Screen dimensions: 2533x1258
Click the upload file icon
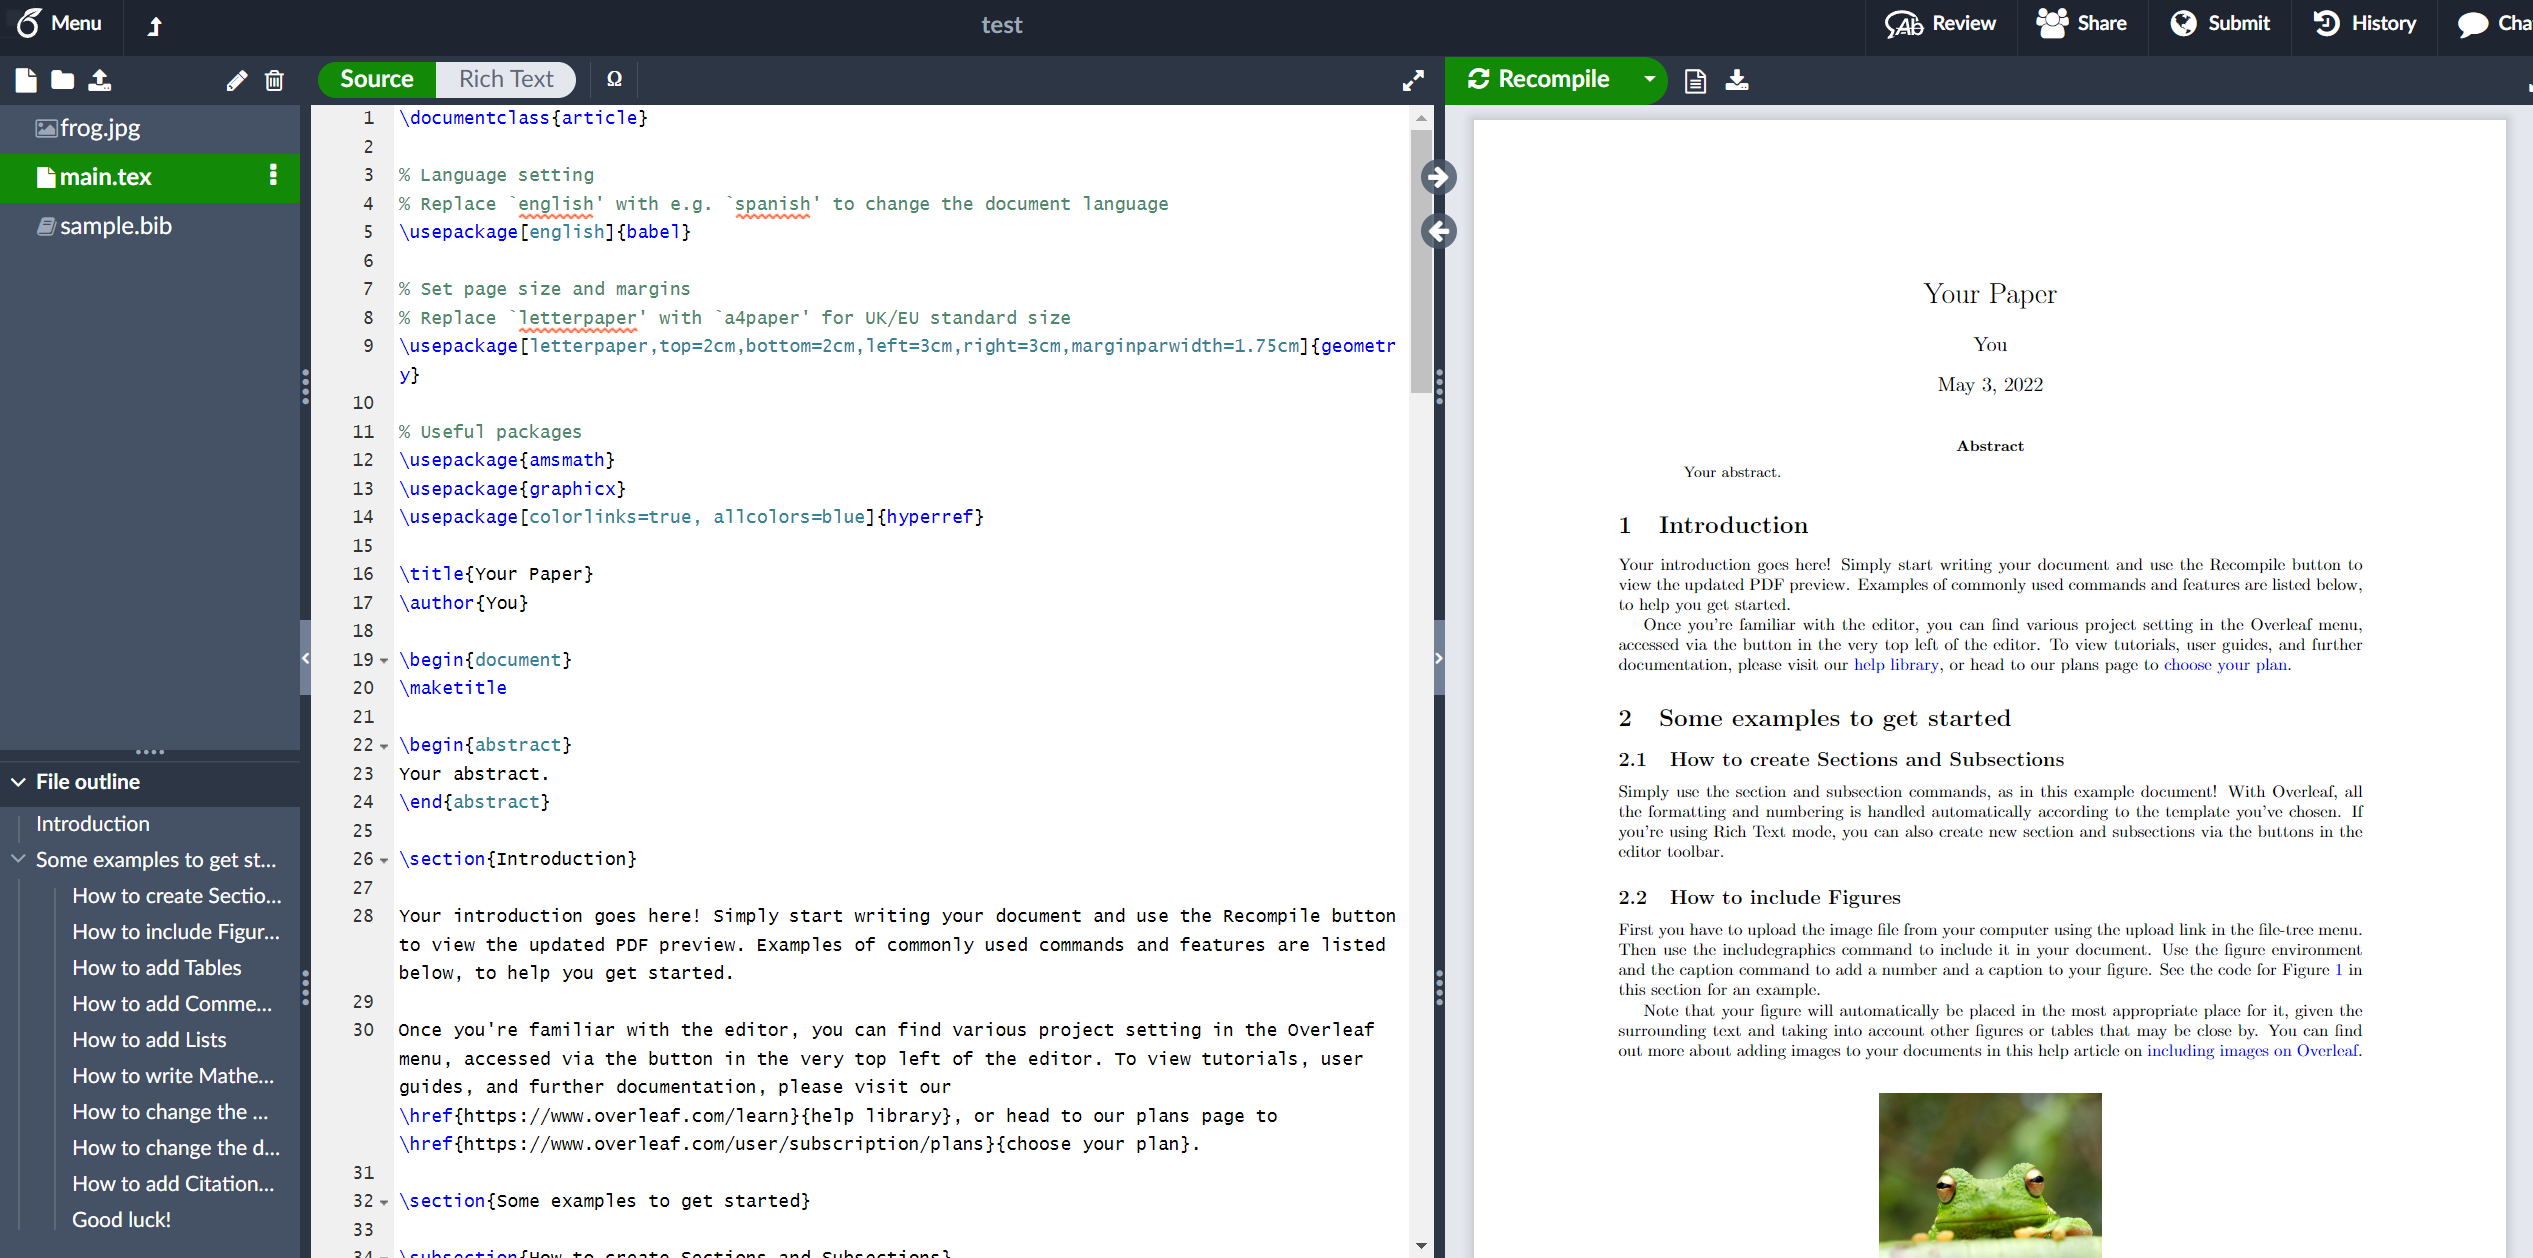click(99, 80)
